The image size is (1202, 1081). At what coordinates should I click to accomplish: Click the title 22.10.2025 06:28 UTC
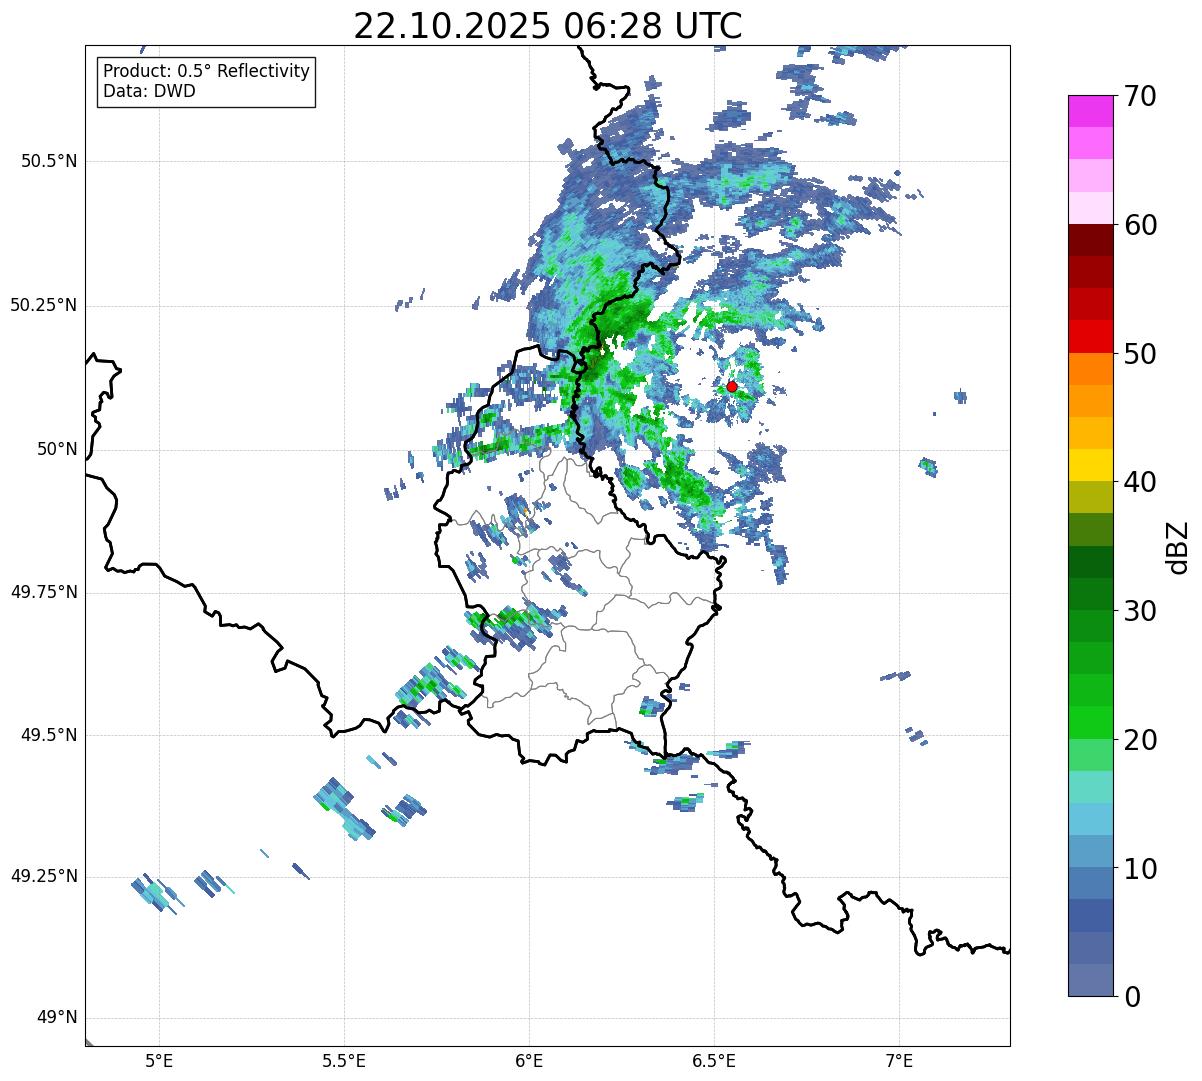click(548, 25)
